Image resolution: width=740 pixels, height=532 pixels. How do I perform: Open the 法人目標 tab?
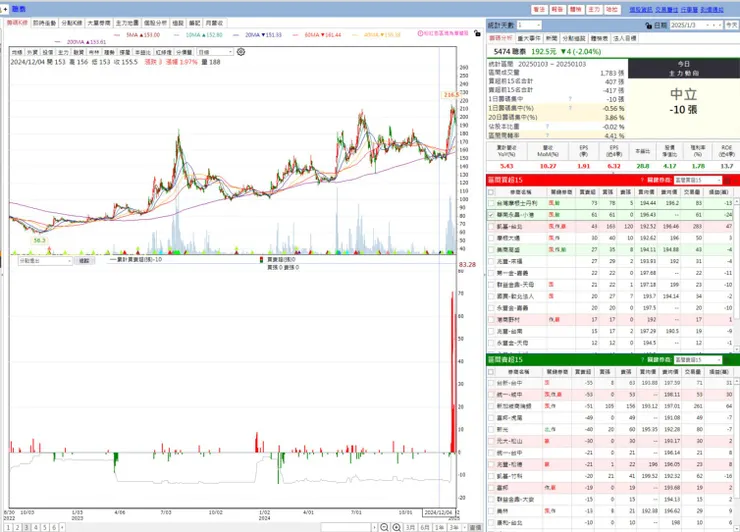624,38
